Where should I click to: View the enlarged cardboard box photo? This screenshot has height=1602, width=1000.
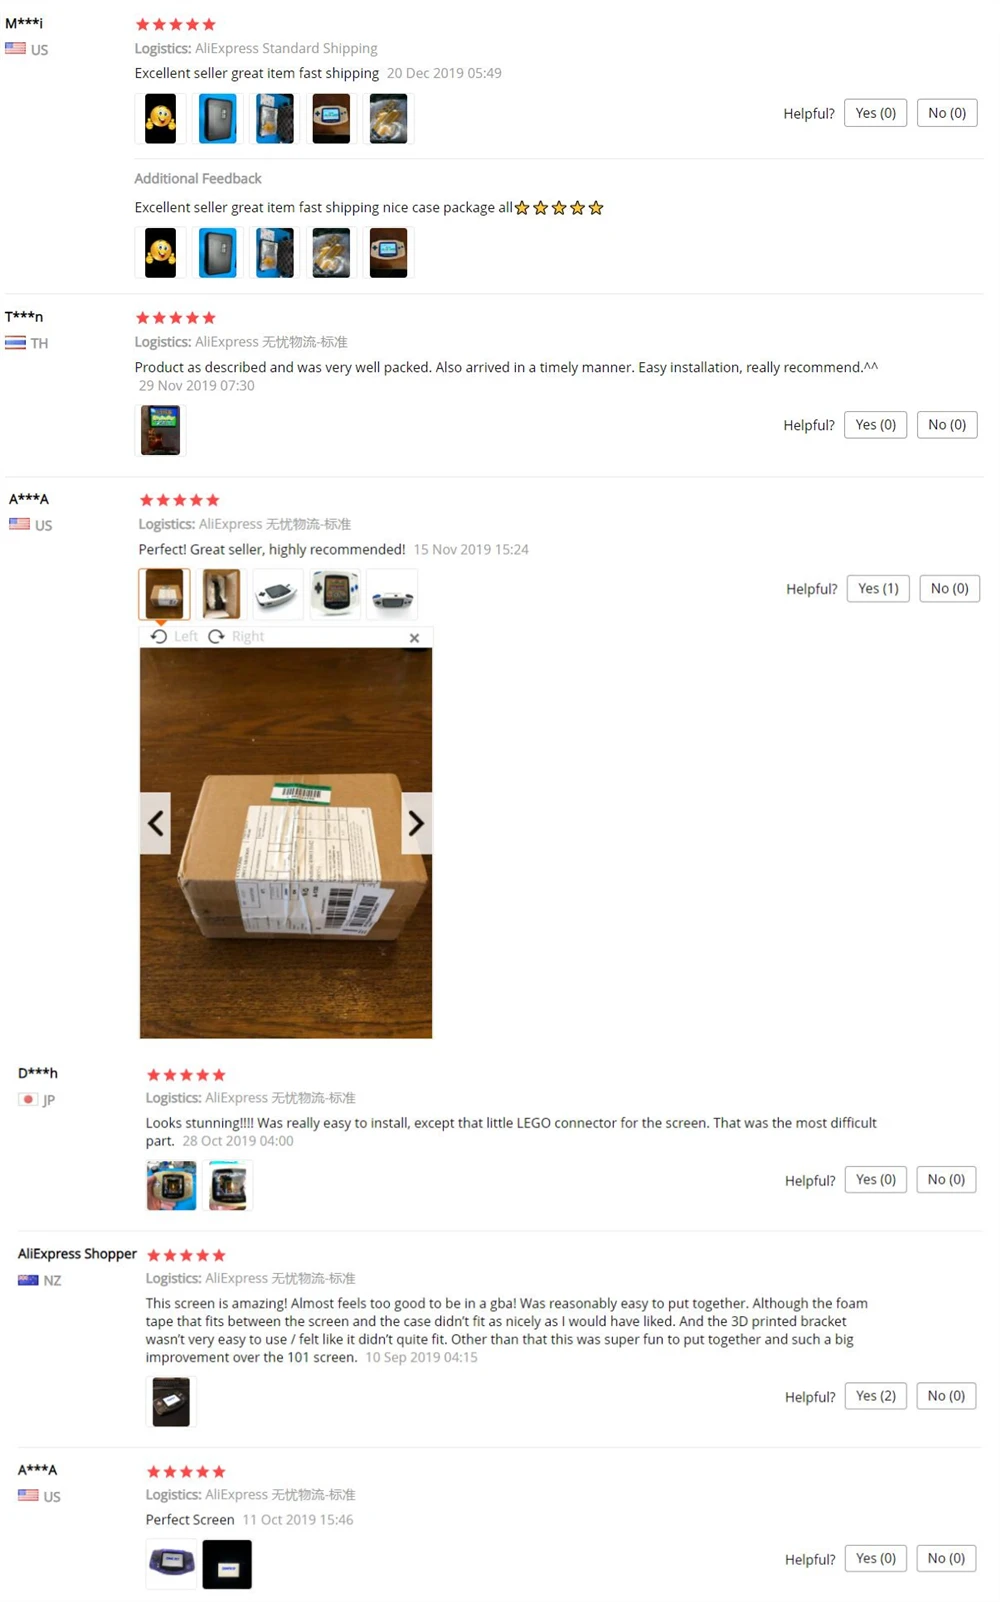tap(286, 843)
